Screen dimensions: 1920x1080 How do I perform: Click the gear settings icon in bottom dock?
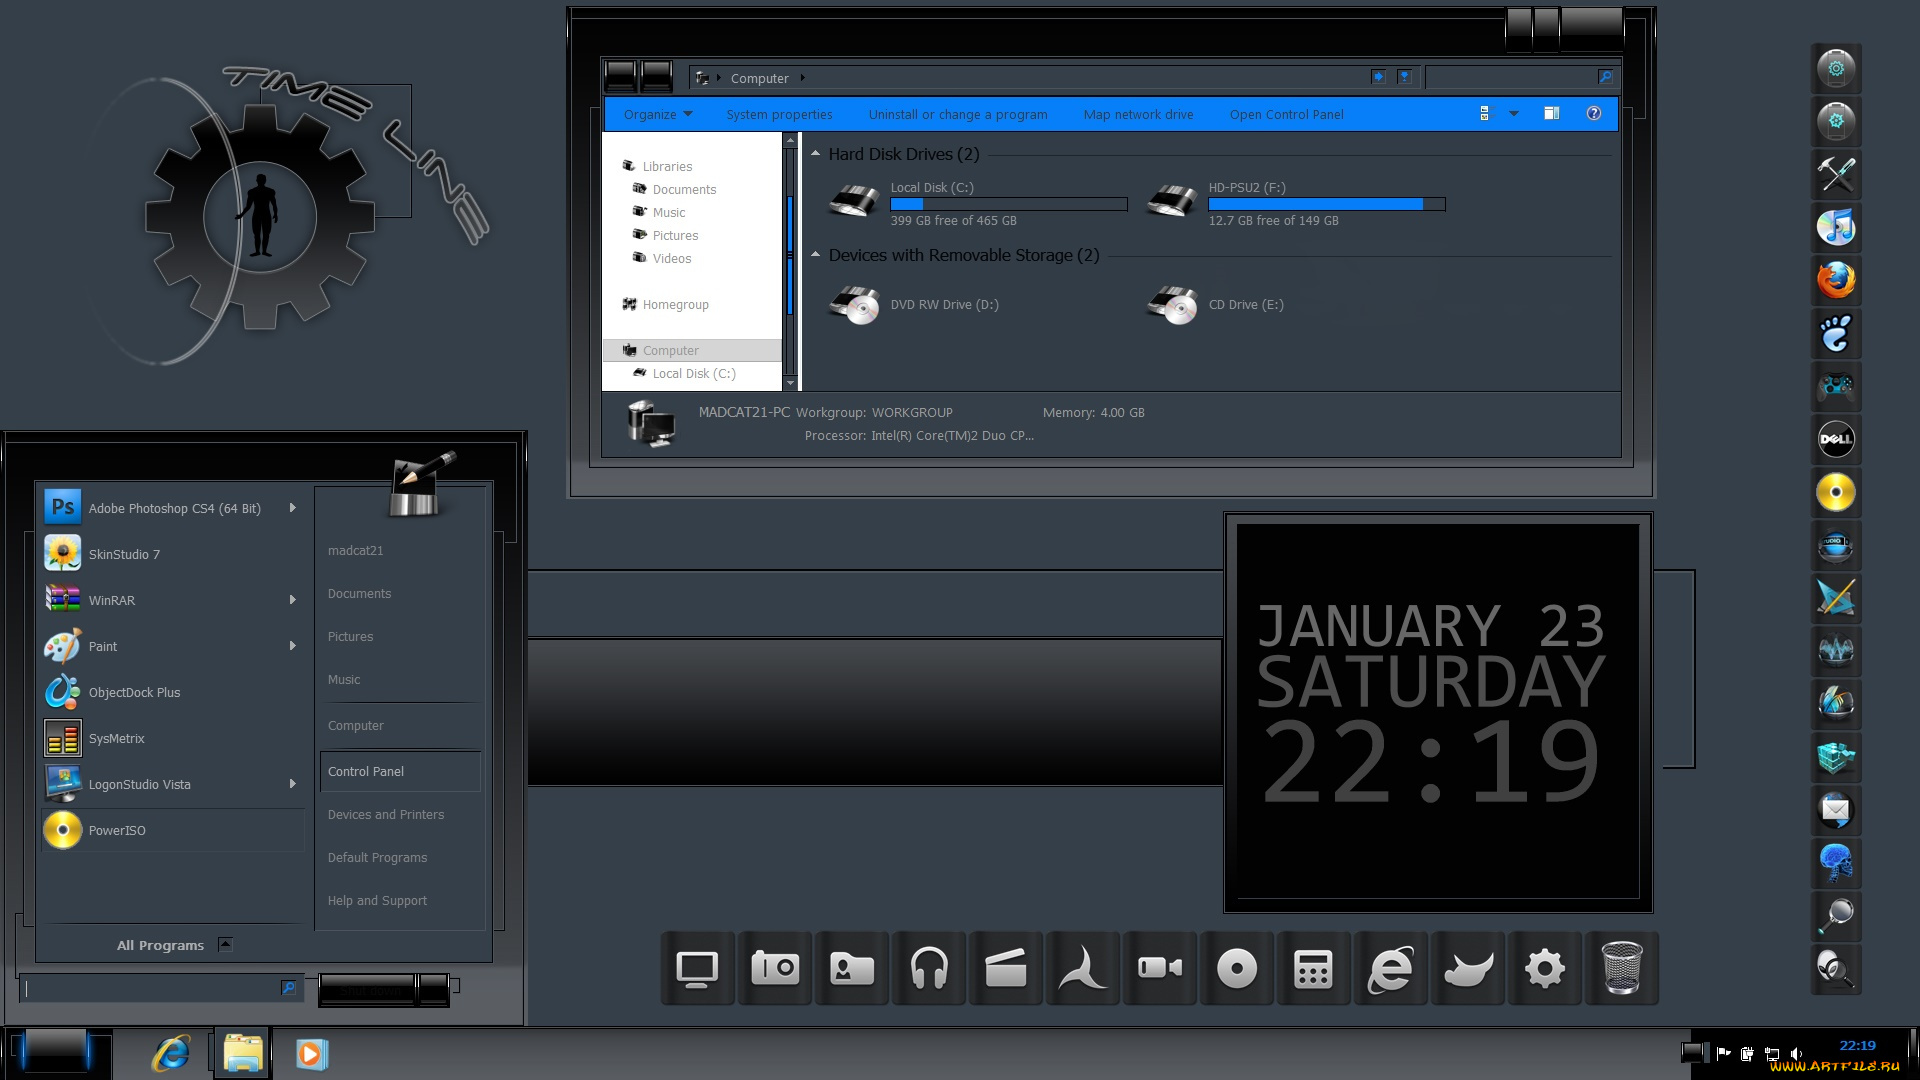pos(1544,968)
